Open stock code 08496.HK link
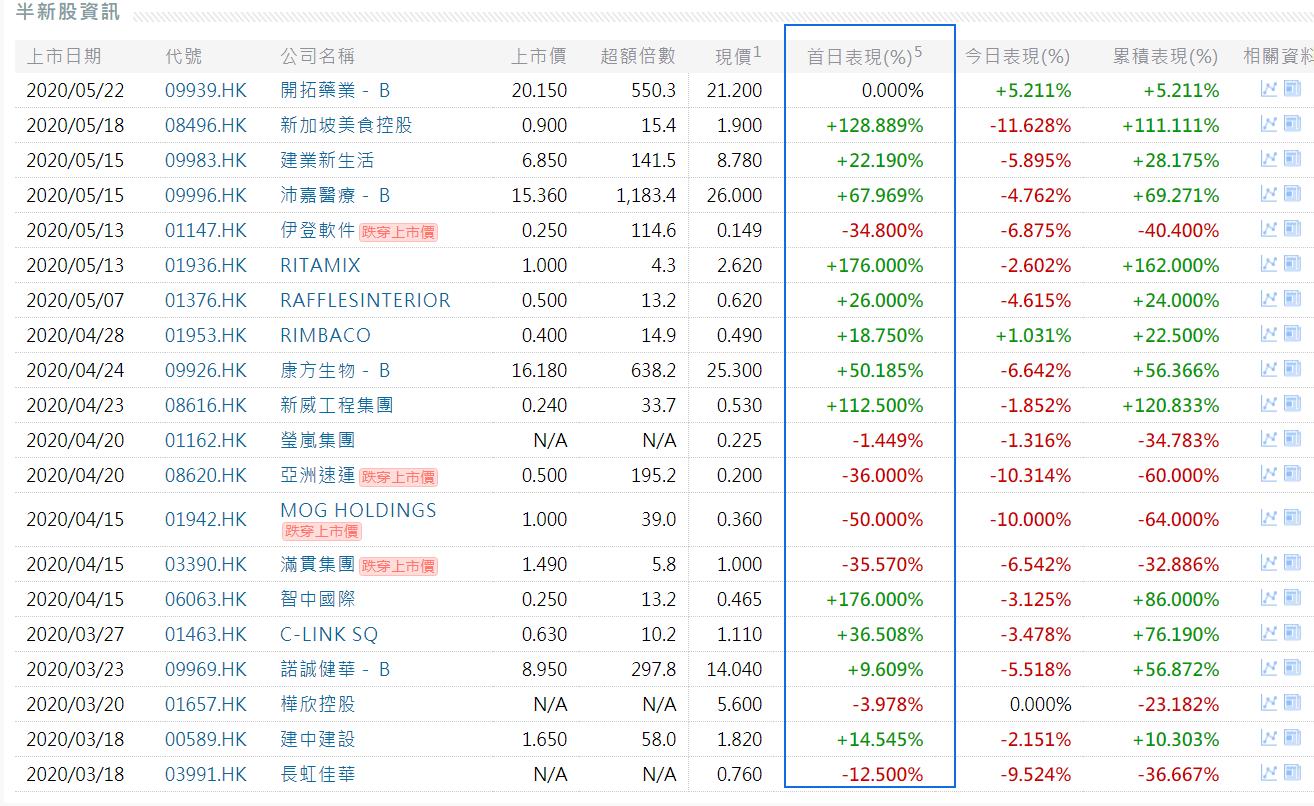This screenshot has height=806, width=1314. [x=205, y=125]
